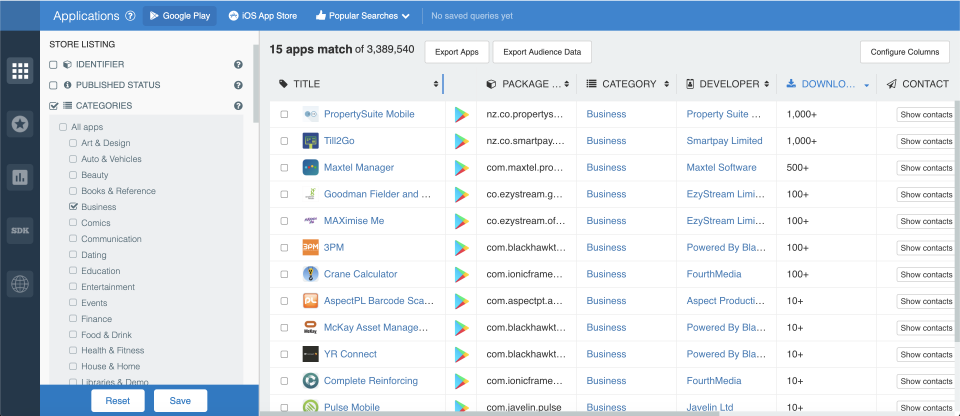Image resolution: width=960 pixels, height=416 pixels.
Task: Switch to the Google Play tab
Action: pos(180,16)
